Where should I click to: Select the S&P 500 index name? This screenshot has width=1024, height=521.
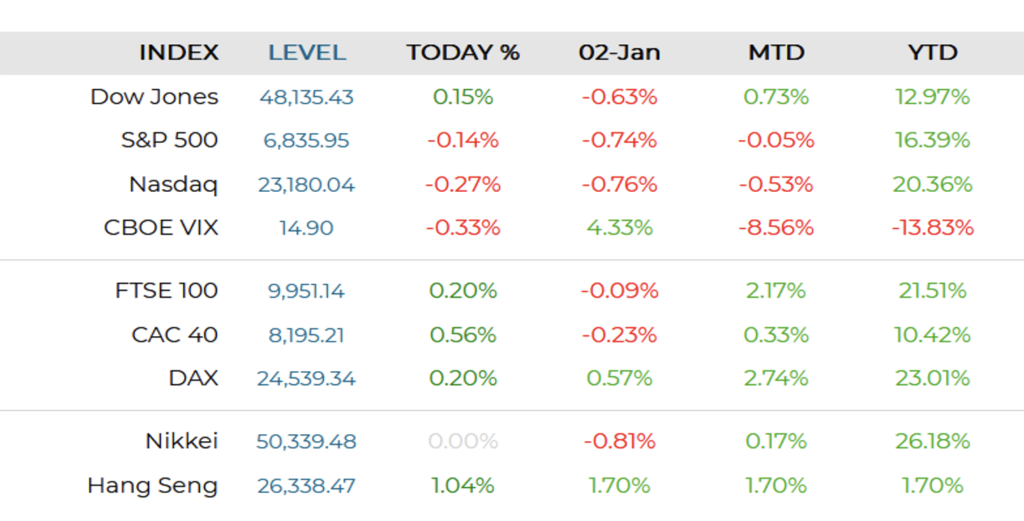pos(169,140)
